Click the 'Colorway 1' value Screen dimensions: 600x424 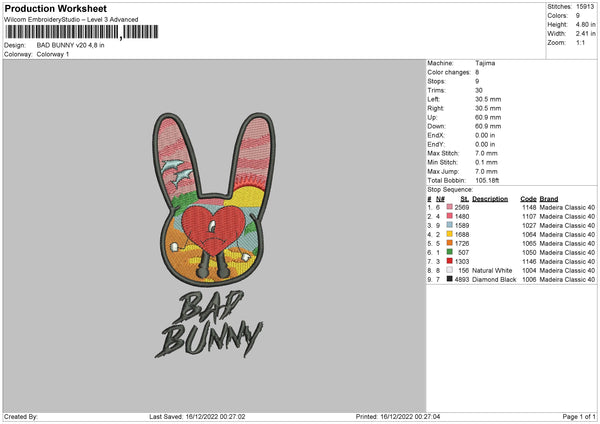tap(53, 54)
